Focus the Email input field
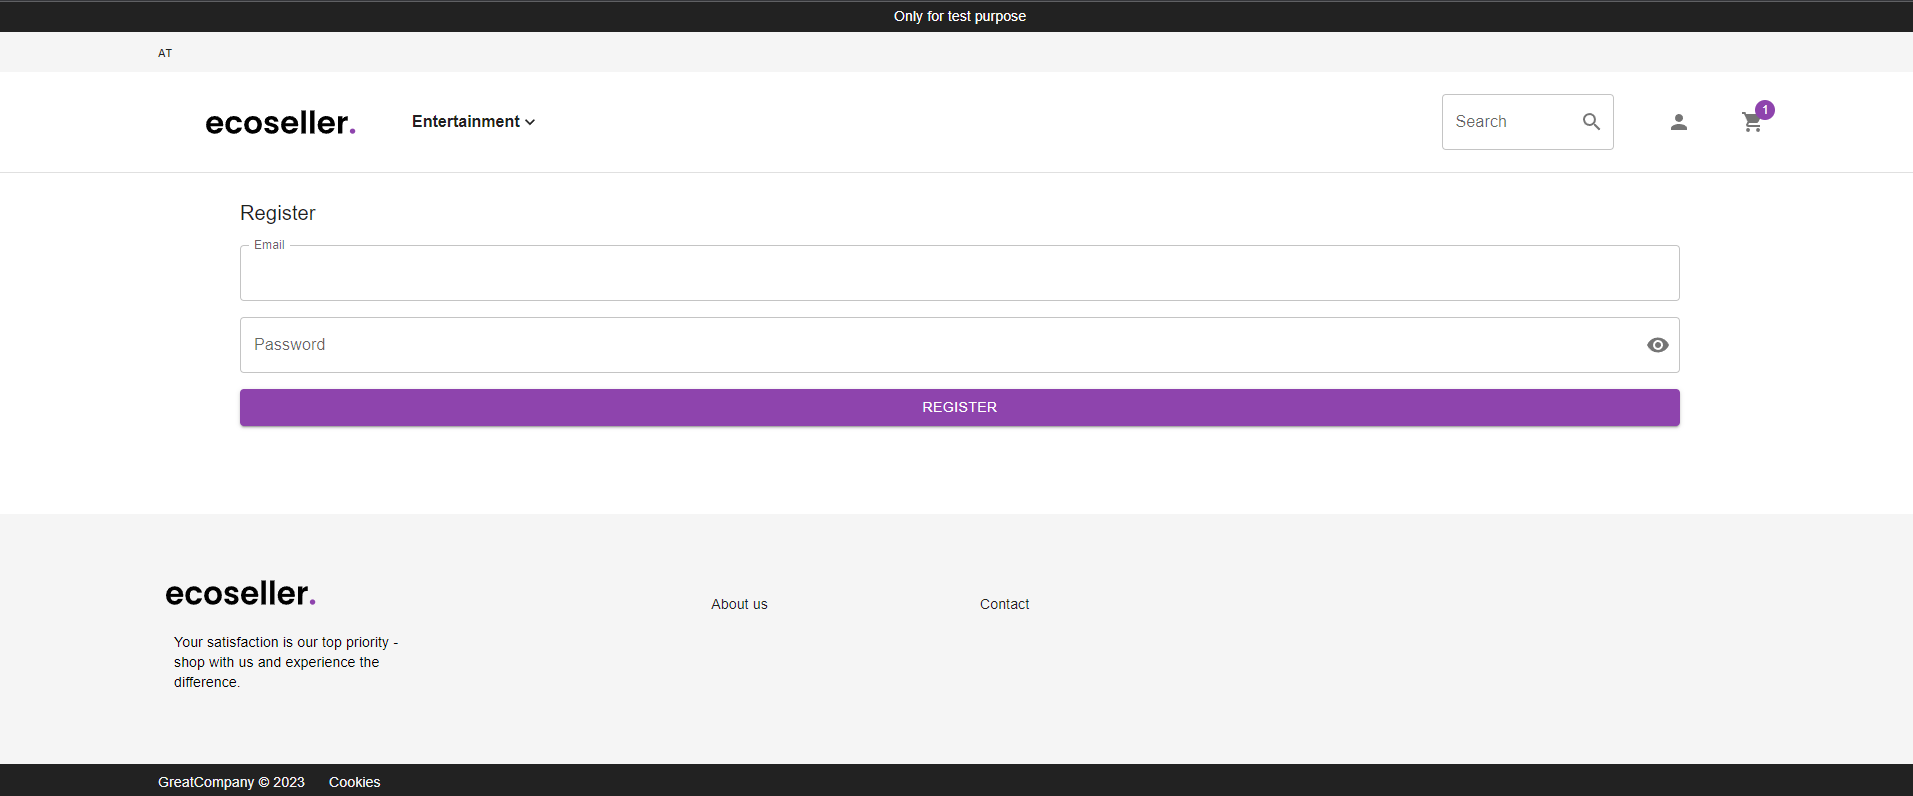The height and width of the screenshot is (796, 1913). [x=959, y=273]
